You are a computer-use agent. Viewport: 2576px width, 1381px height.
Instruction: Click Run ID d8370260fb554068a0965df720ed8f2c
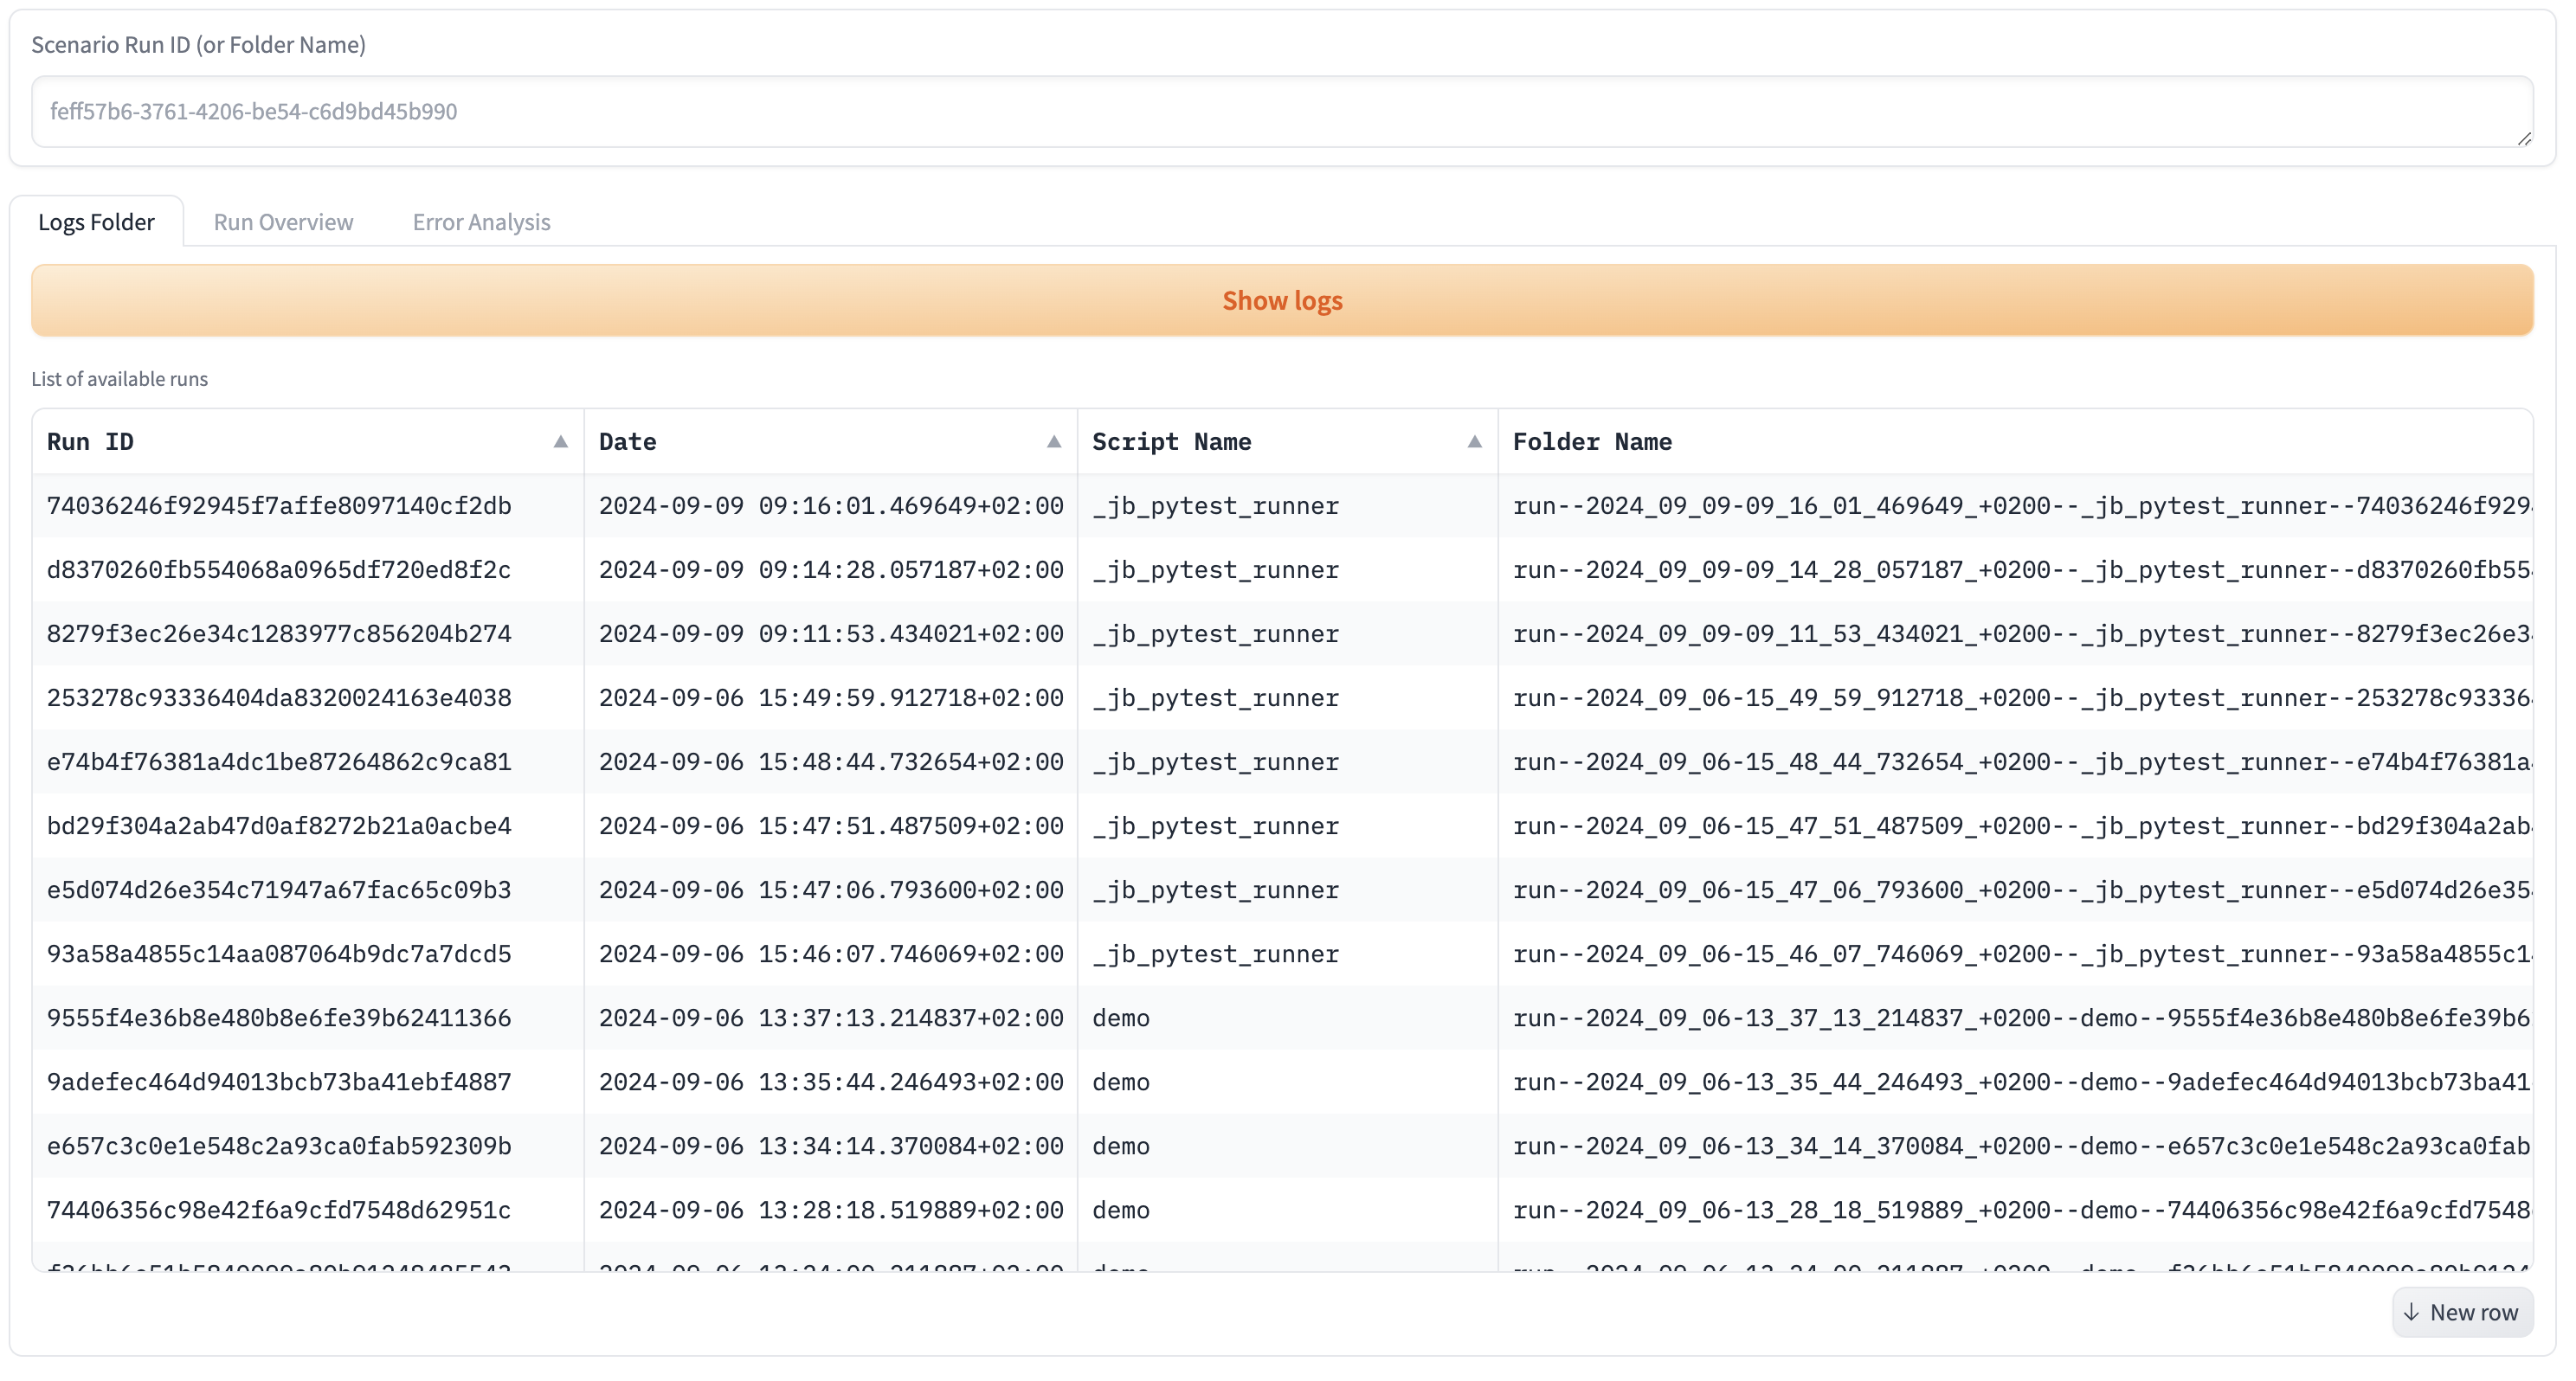(x=279, y=570)
